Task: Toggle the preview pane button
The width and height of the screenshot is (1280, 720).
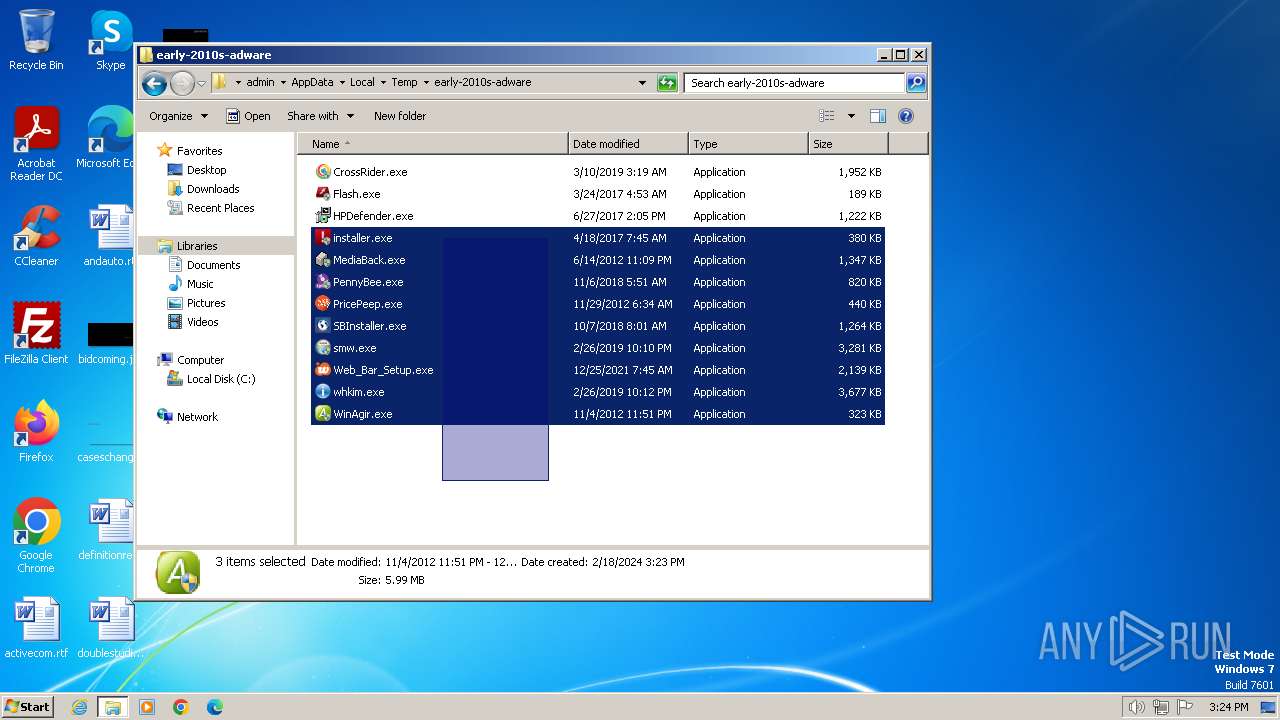Action: coord(878,116)
